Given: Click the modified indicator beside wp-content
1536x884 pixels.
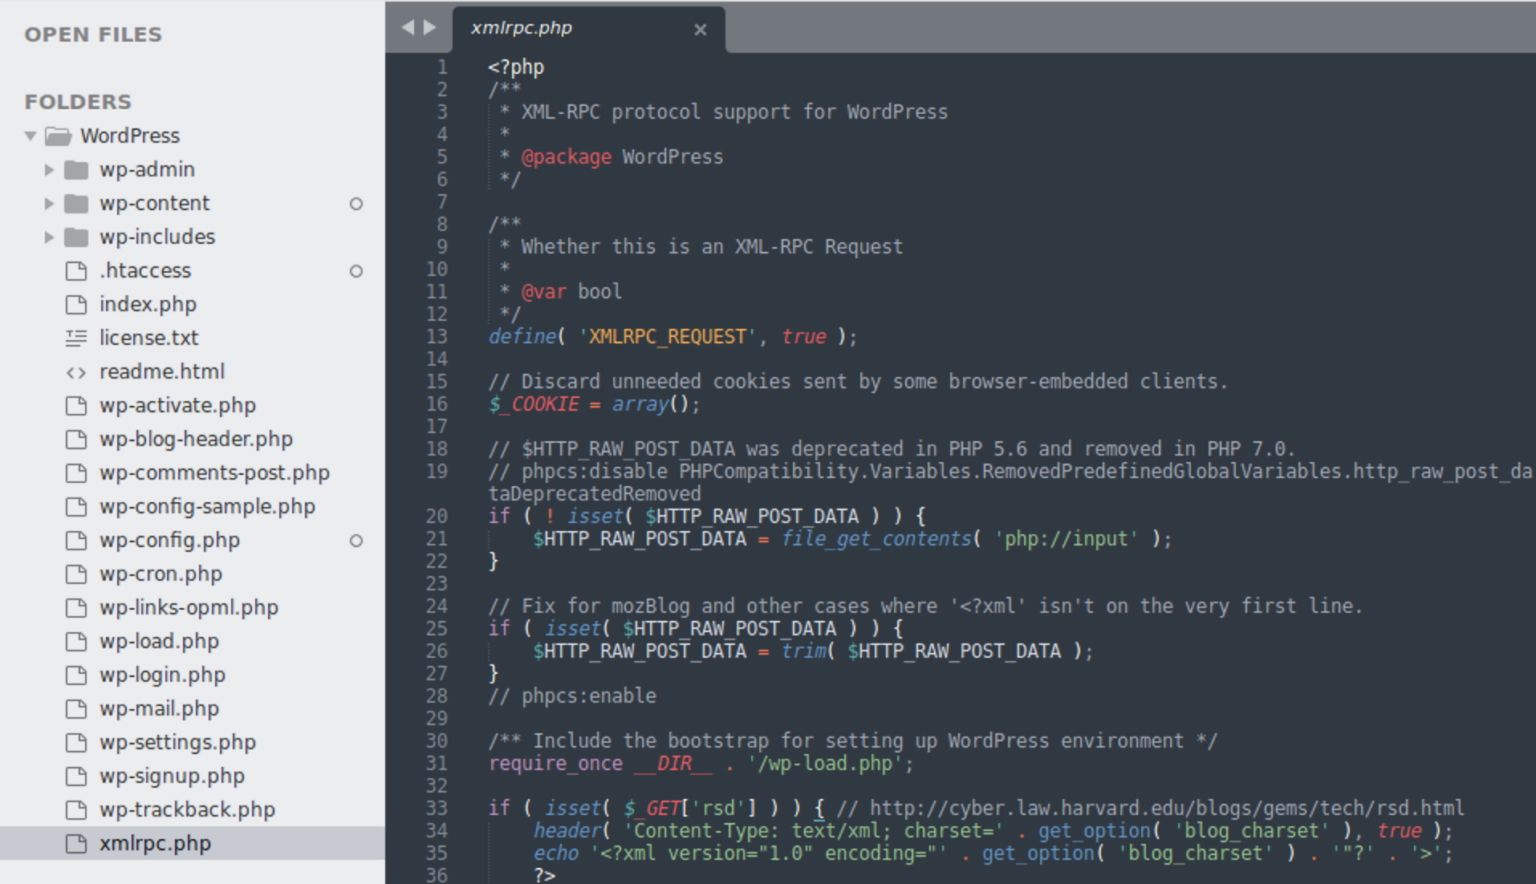Looking at the screenshot, I should click(356, 204).
